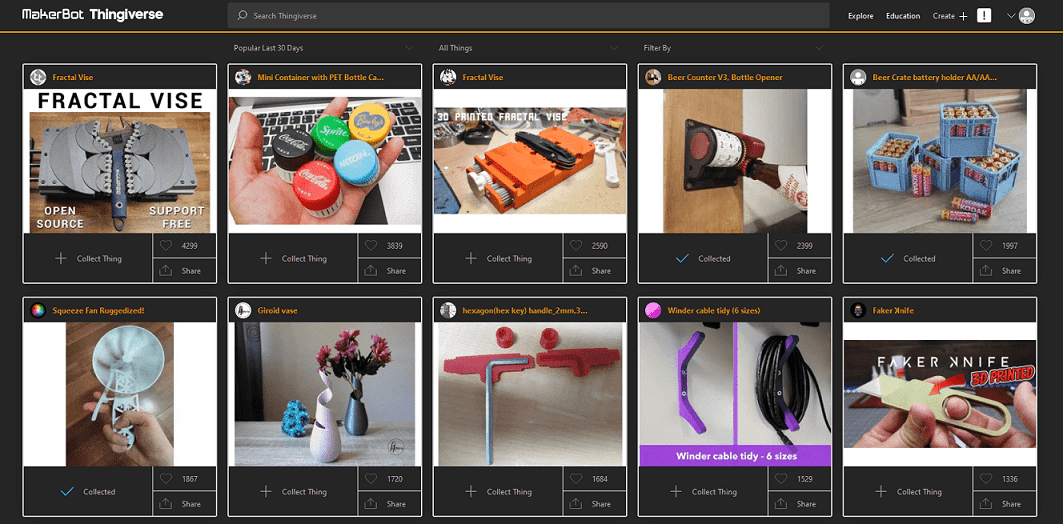This screenshot has width=1063, height=524.
Task: Open the Explore menu
Action: [860, 16]
